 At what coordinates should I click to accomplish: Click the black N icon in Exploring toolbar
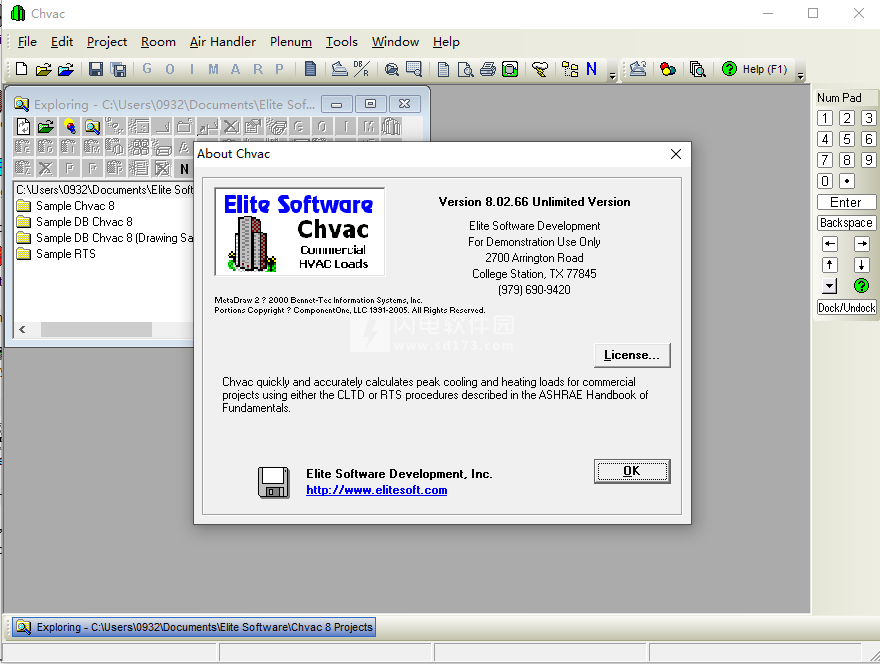184,168
